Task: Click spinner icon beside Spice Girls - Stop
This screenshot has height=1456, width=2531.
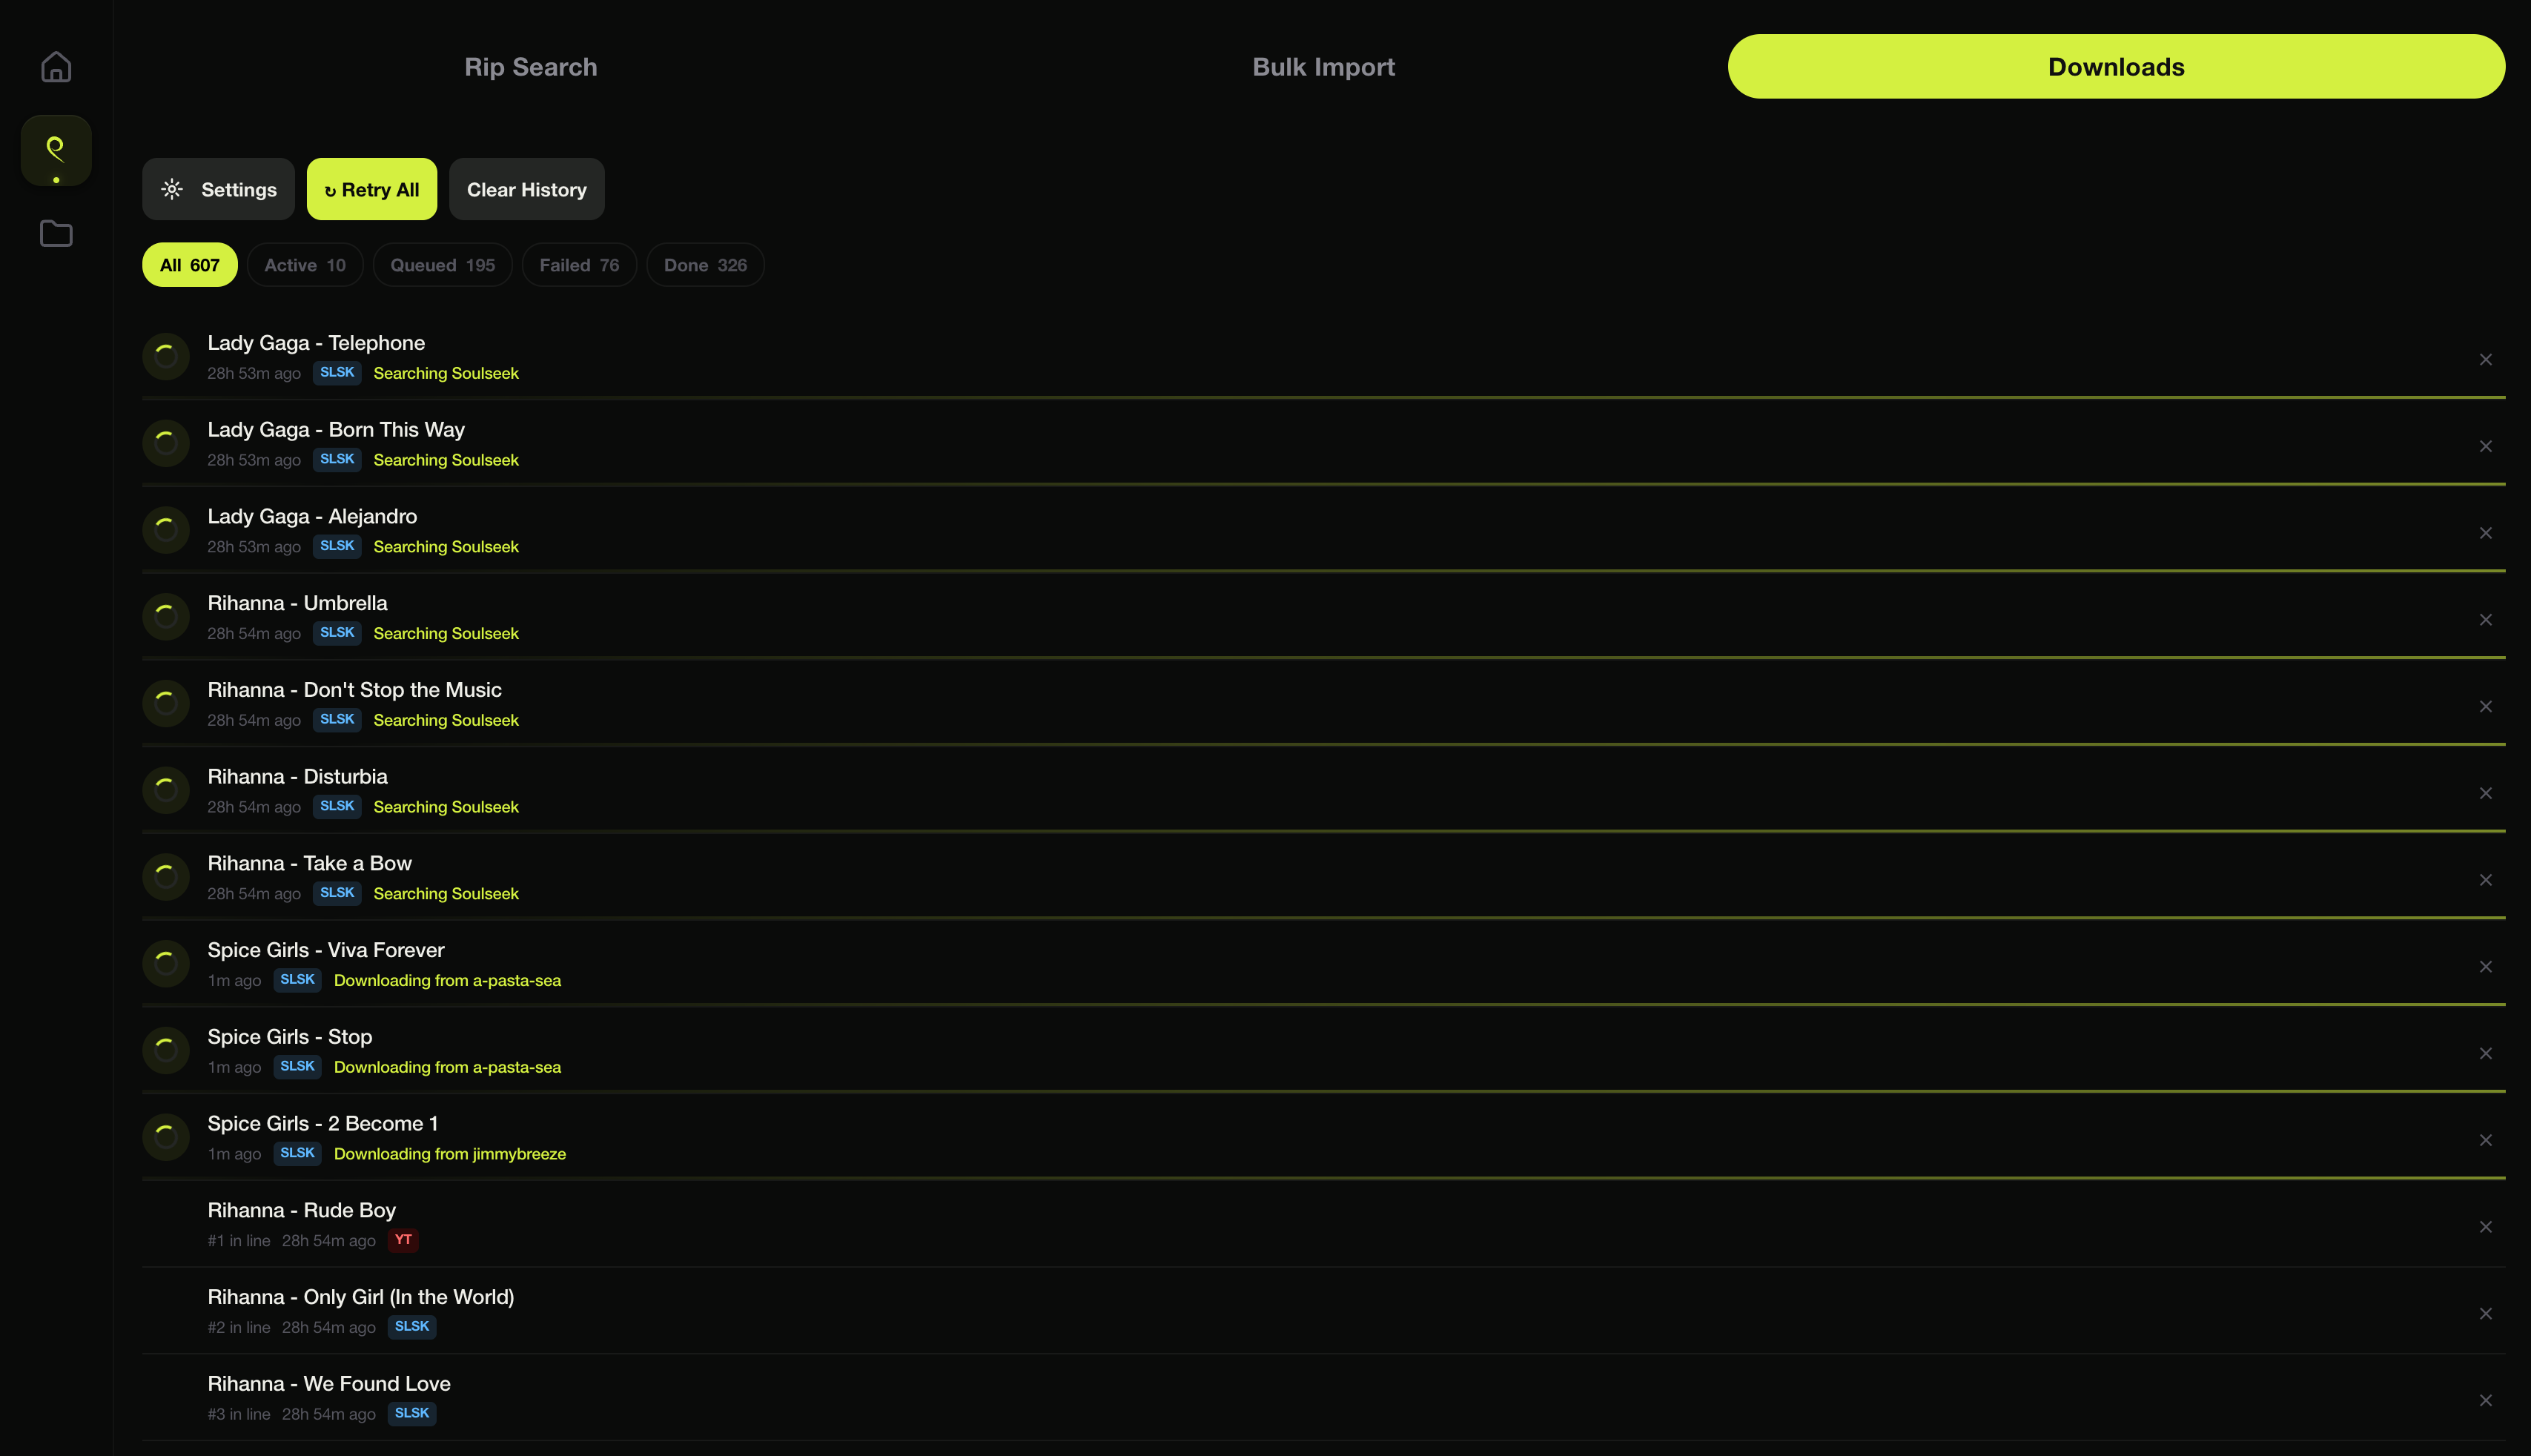Action: point(166,1050)
